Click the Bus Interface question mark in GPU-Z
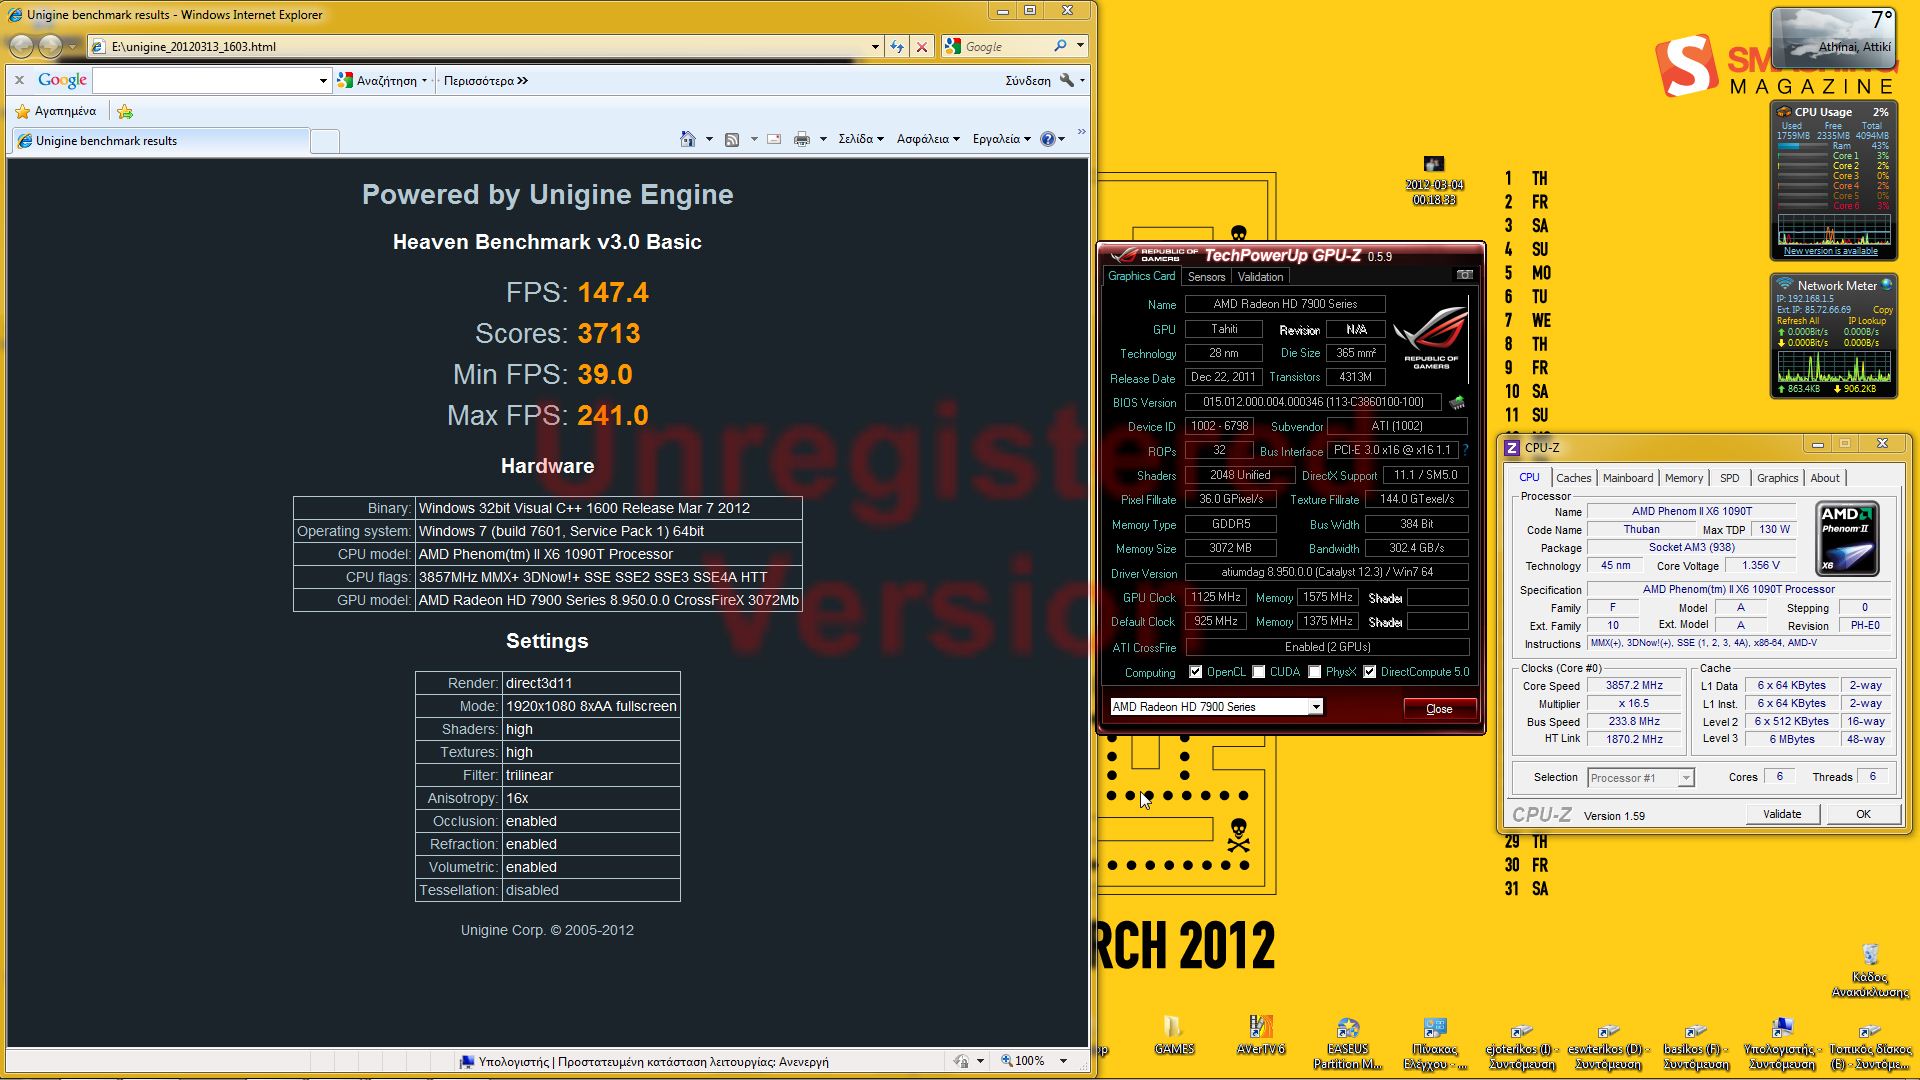Image resolution: width=1920 pixels, height=1080 pixels. pyautogui.click(x=1465, y=450)
